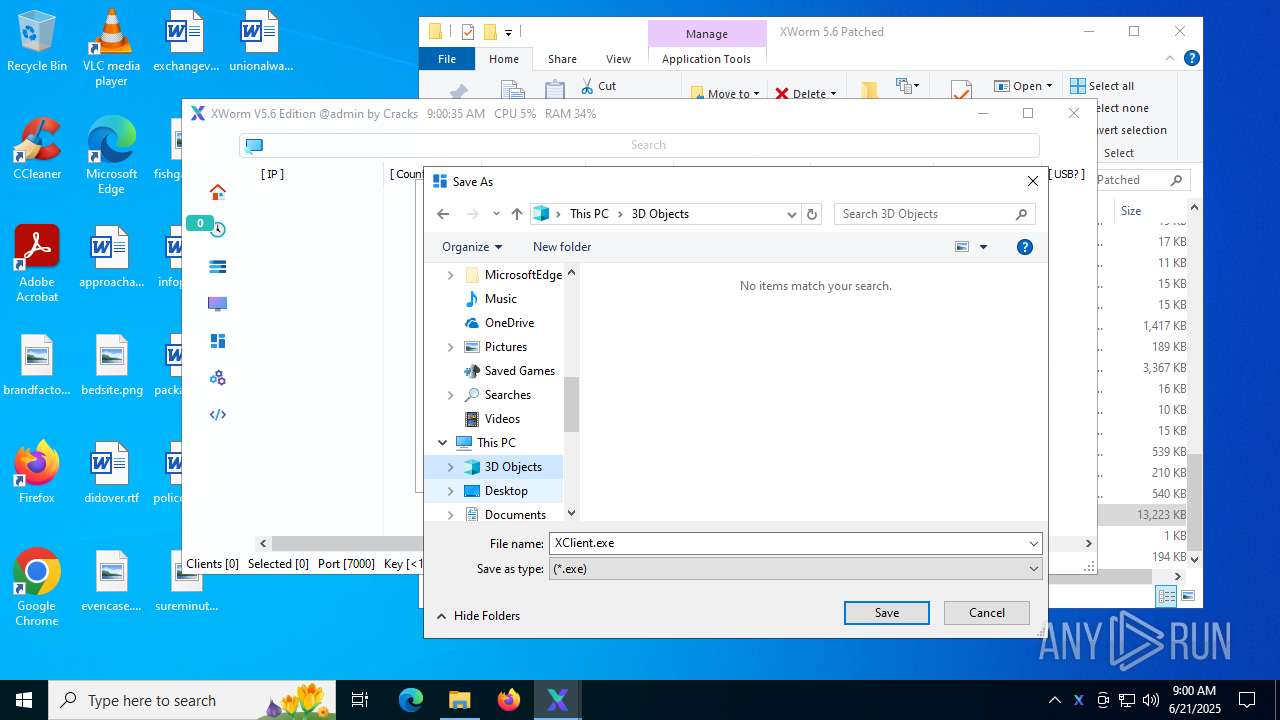Expand the Searches tree node
Viewport: 1280px width, 720px height.
(450, 395)
